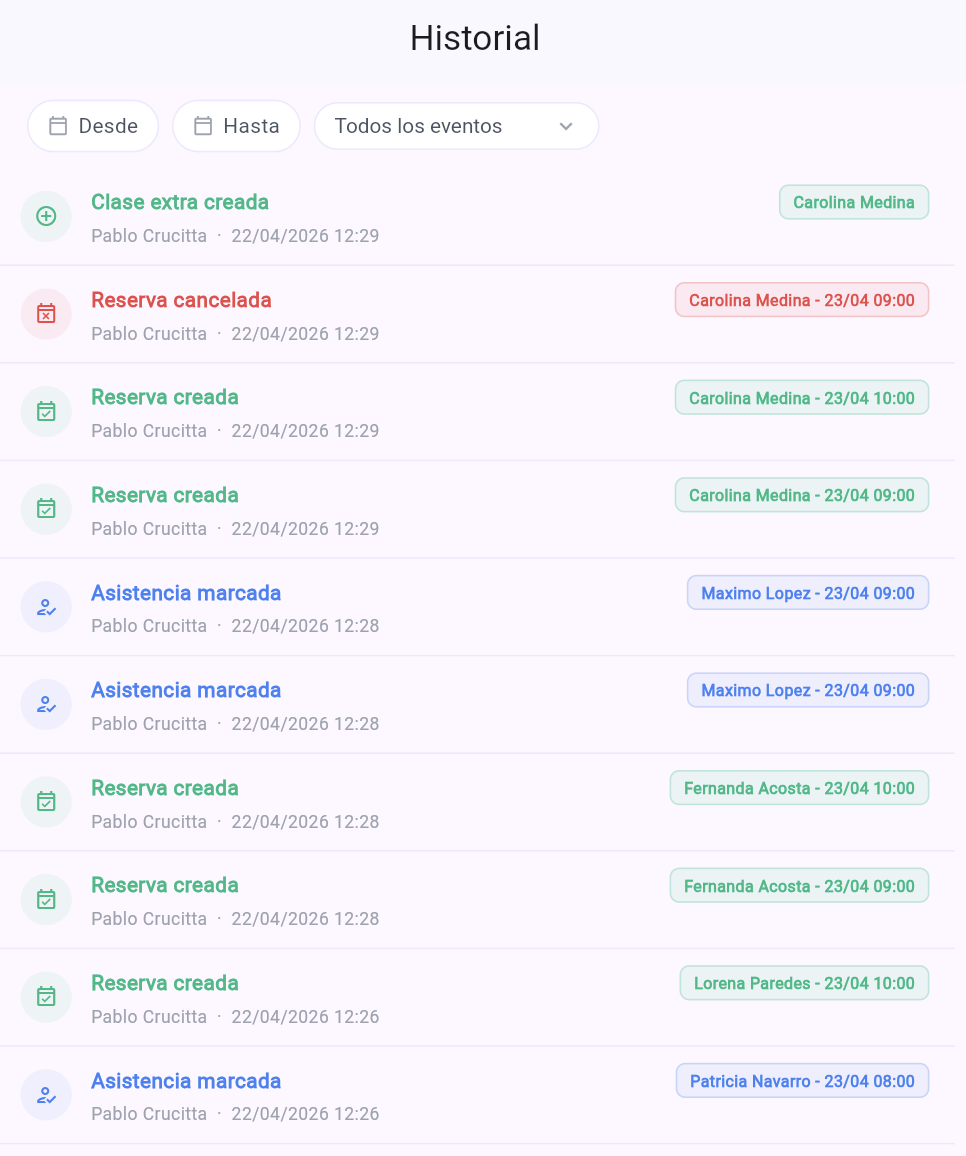Expand the Desde date picker
966x1156 pixels.
pyautogui.click(x=93, y=125)
